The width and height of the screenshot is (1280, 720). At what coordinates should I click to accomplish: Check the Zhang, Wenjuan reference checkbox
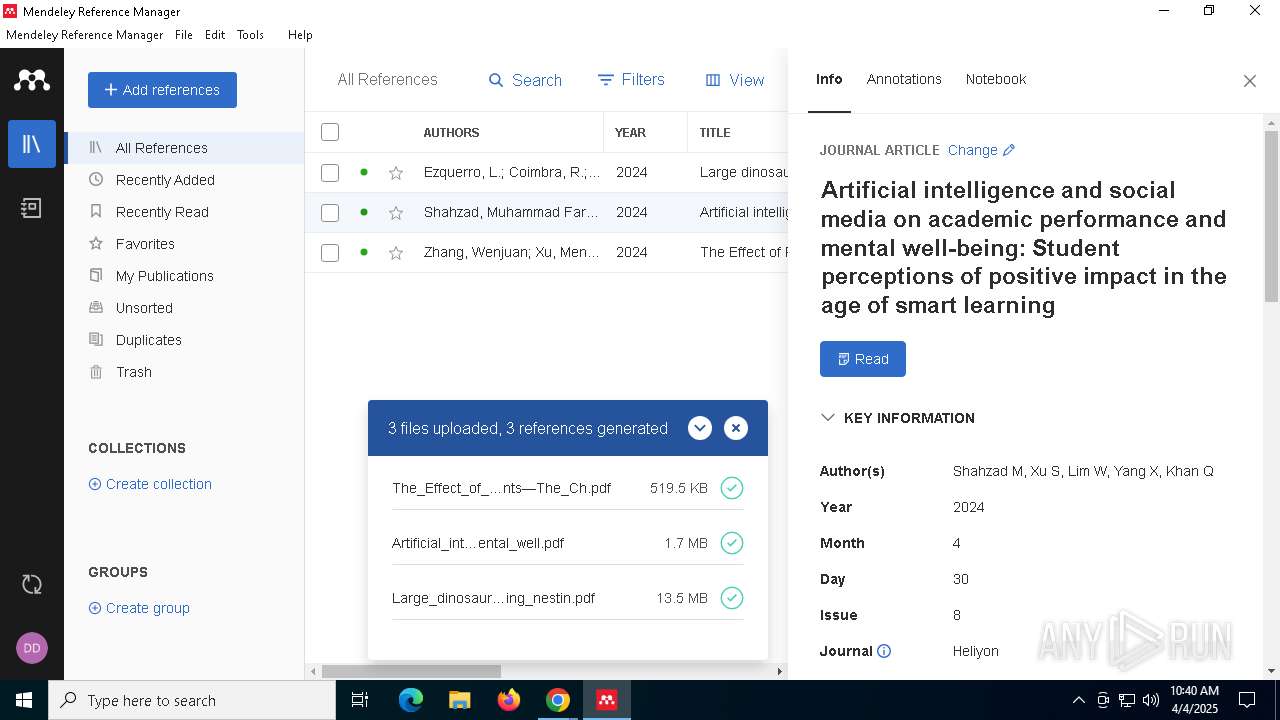330,252
